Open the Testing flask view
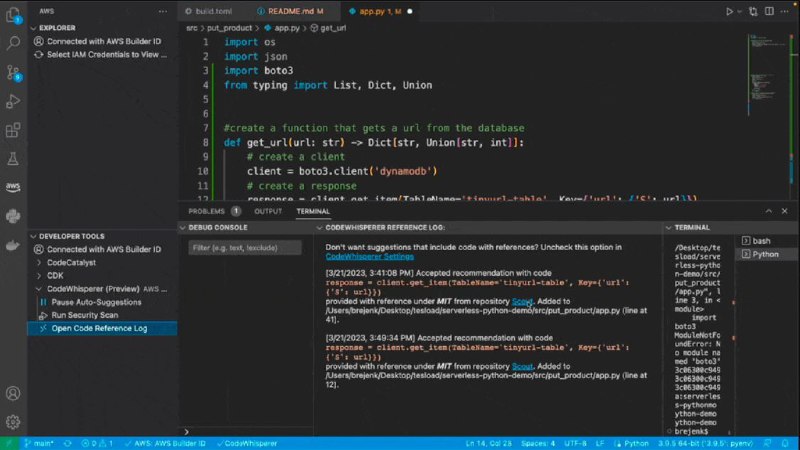 14,158
